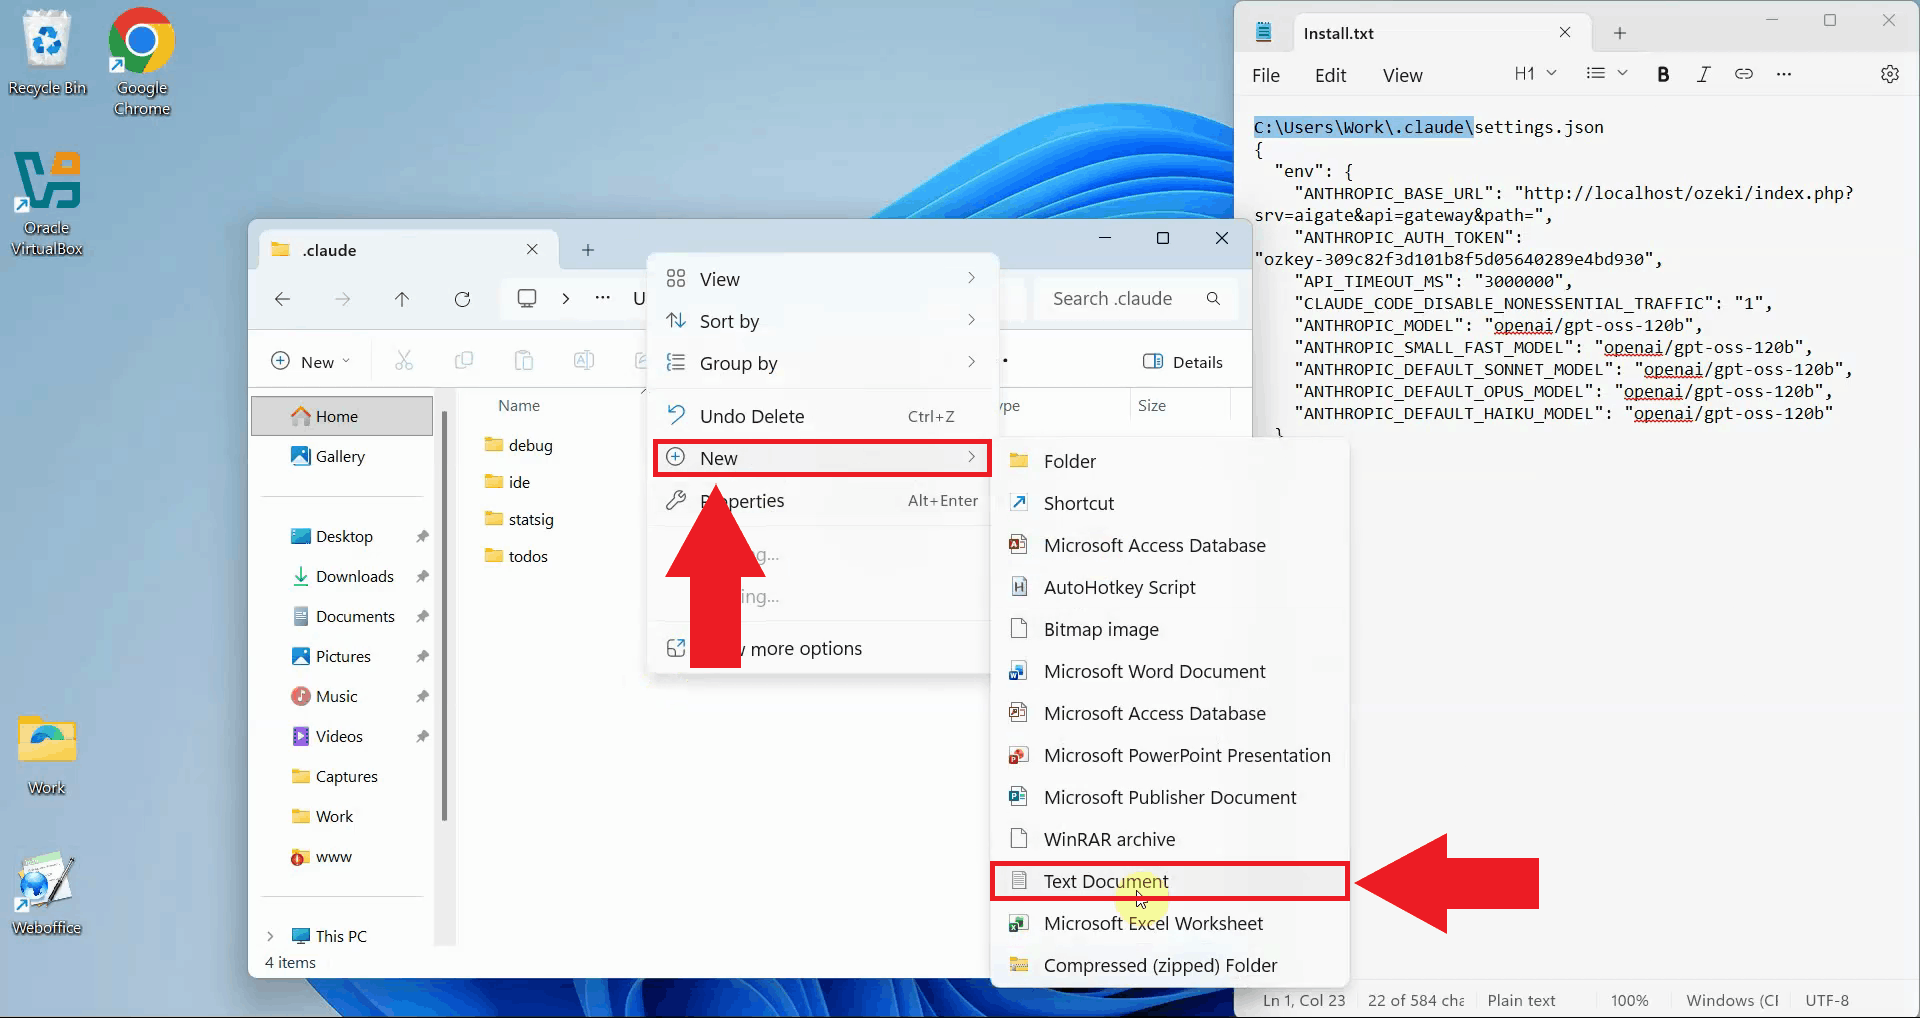
Task: Open Notepad settings with the gear icon
Action: pyautogui.click(x=1890, y=74)
